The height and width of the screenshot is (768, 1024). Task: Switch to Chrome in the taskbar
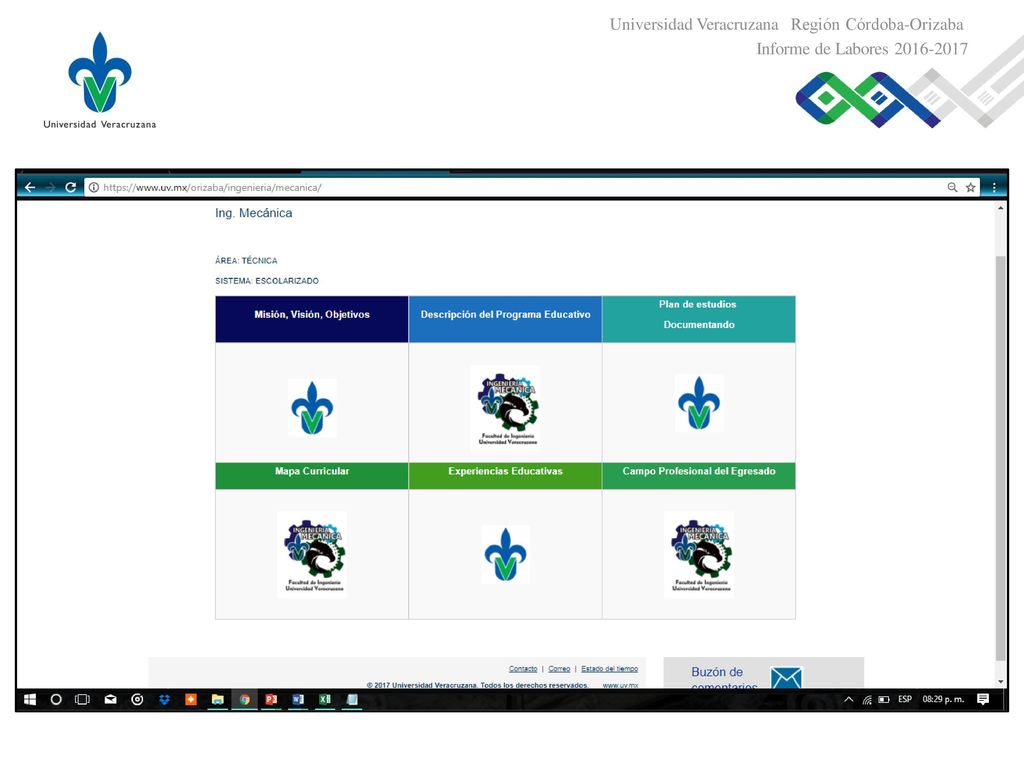[x=244, y=699]
